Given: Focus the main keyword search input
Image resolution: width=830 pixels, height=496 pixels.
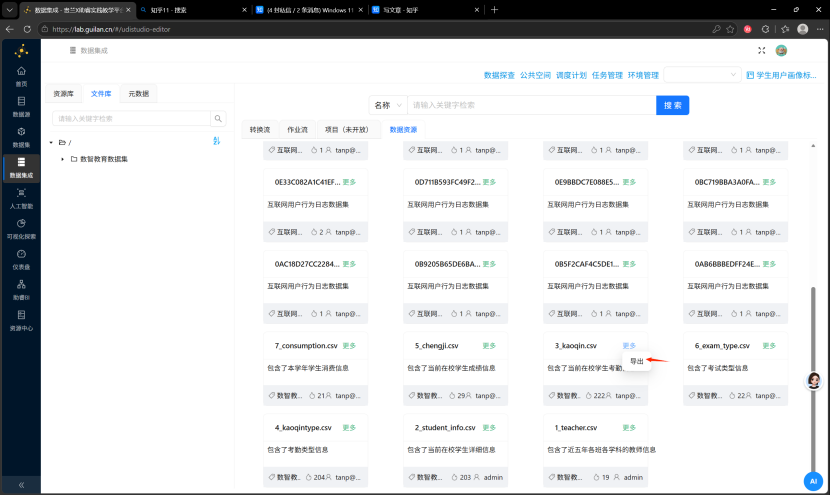Looking at the screenshot, I should click(531, 105).
